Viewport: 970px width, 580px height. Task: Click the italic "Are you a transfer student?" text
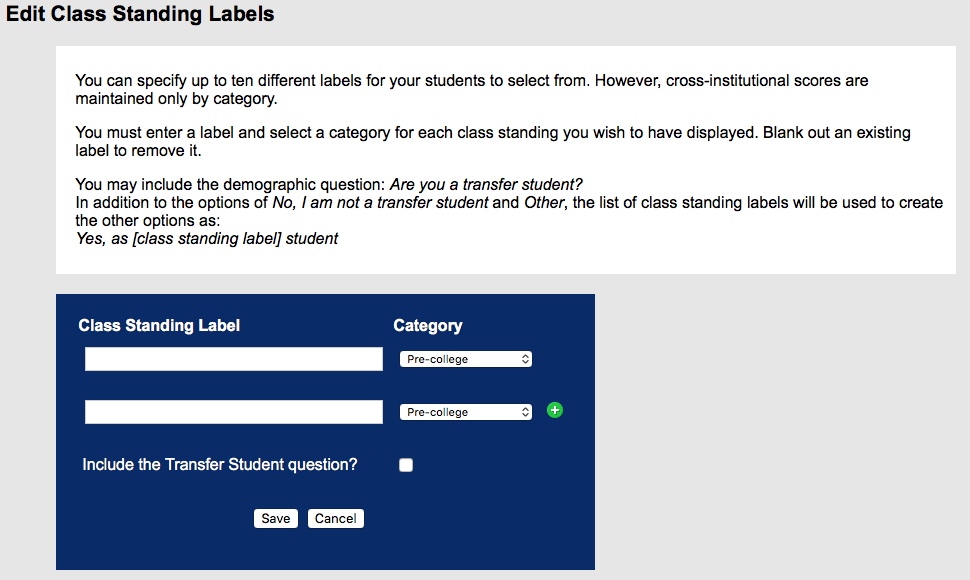click(x=486, y=184)
